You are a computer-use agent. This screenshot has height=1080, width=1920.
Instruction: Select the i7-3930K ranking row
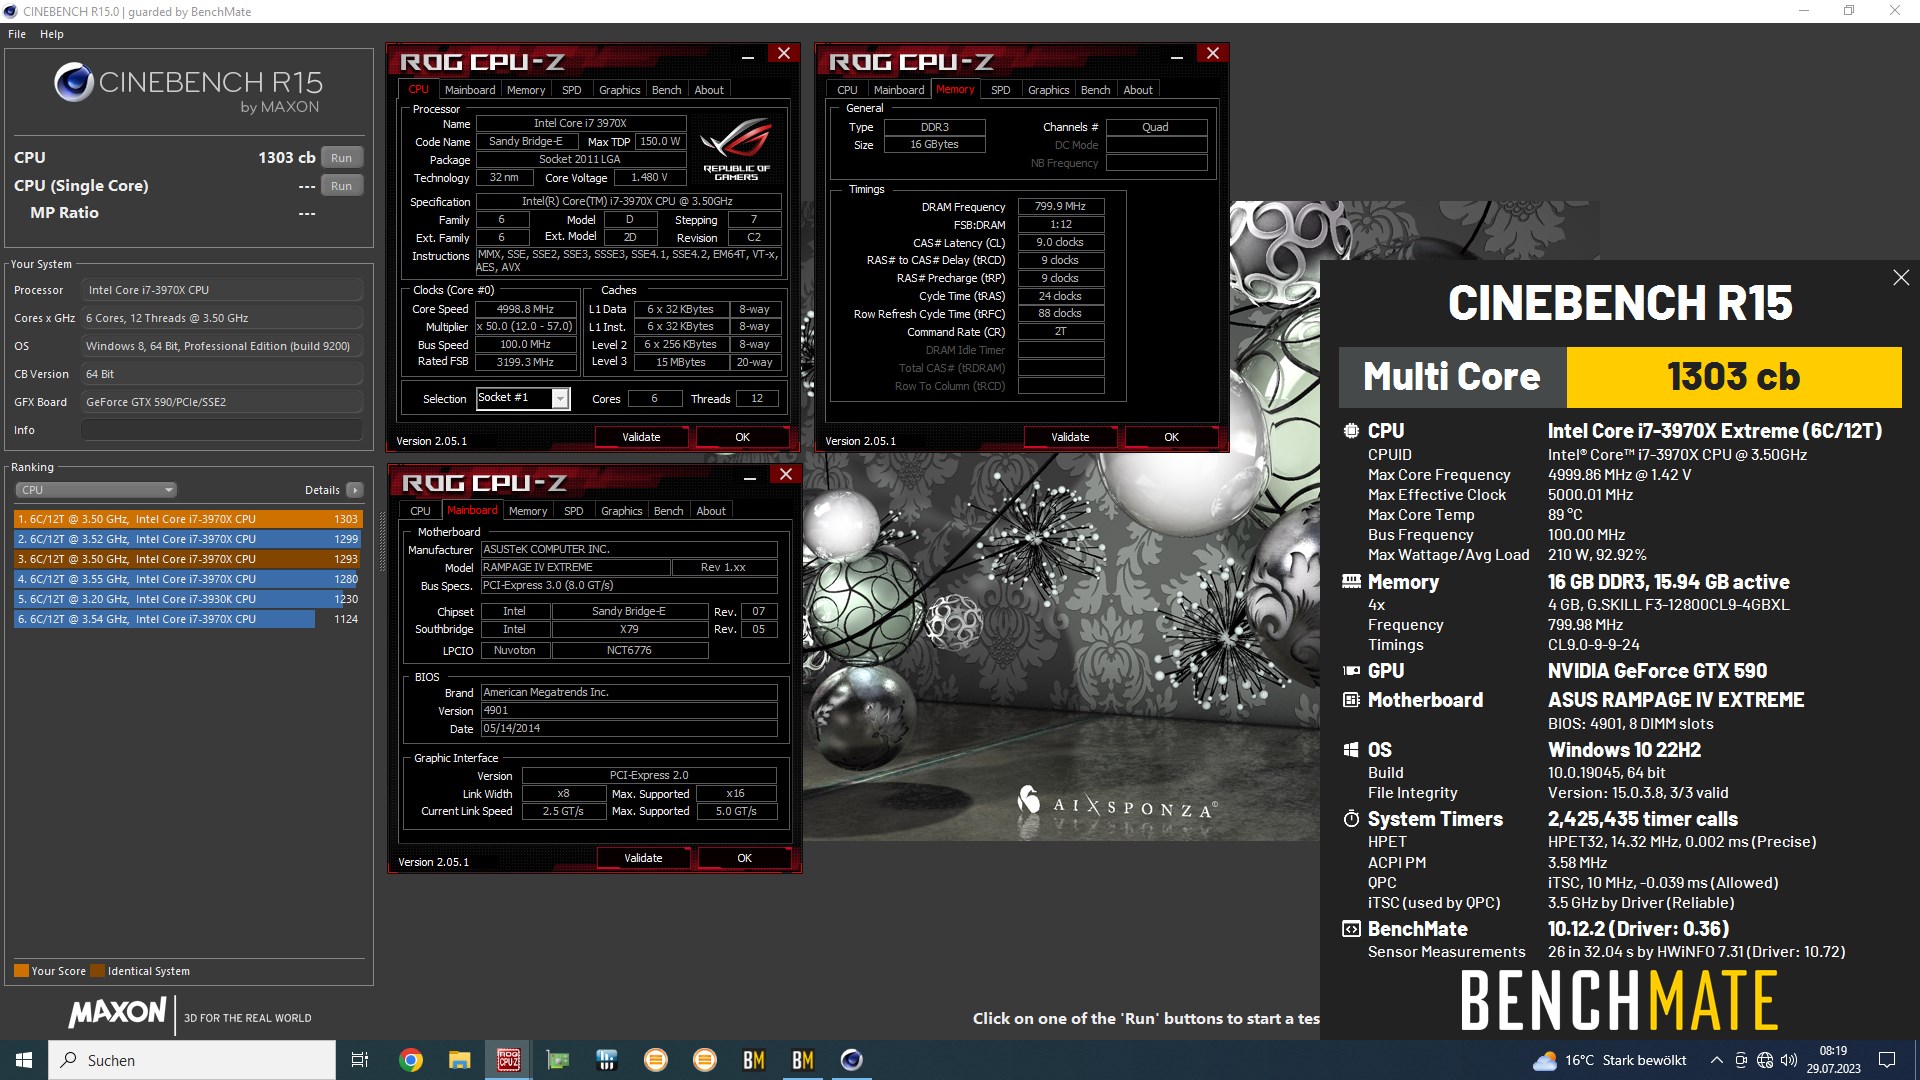(187, 599)
